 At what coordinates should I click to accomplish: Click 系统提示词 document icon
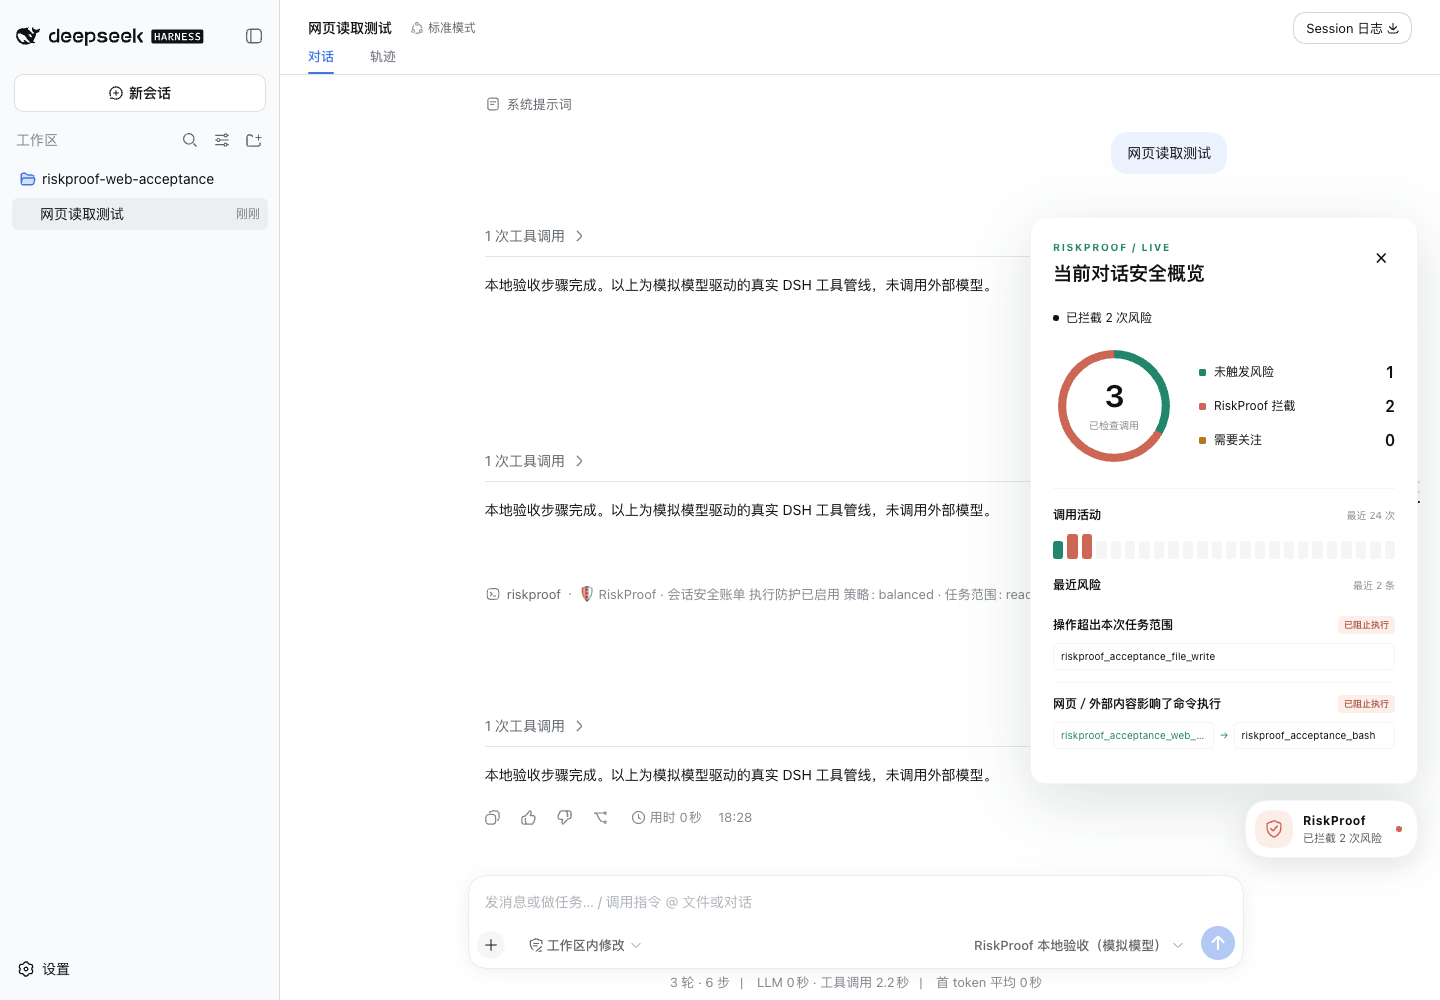493,104
